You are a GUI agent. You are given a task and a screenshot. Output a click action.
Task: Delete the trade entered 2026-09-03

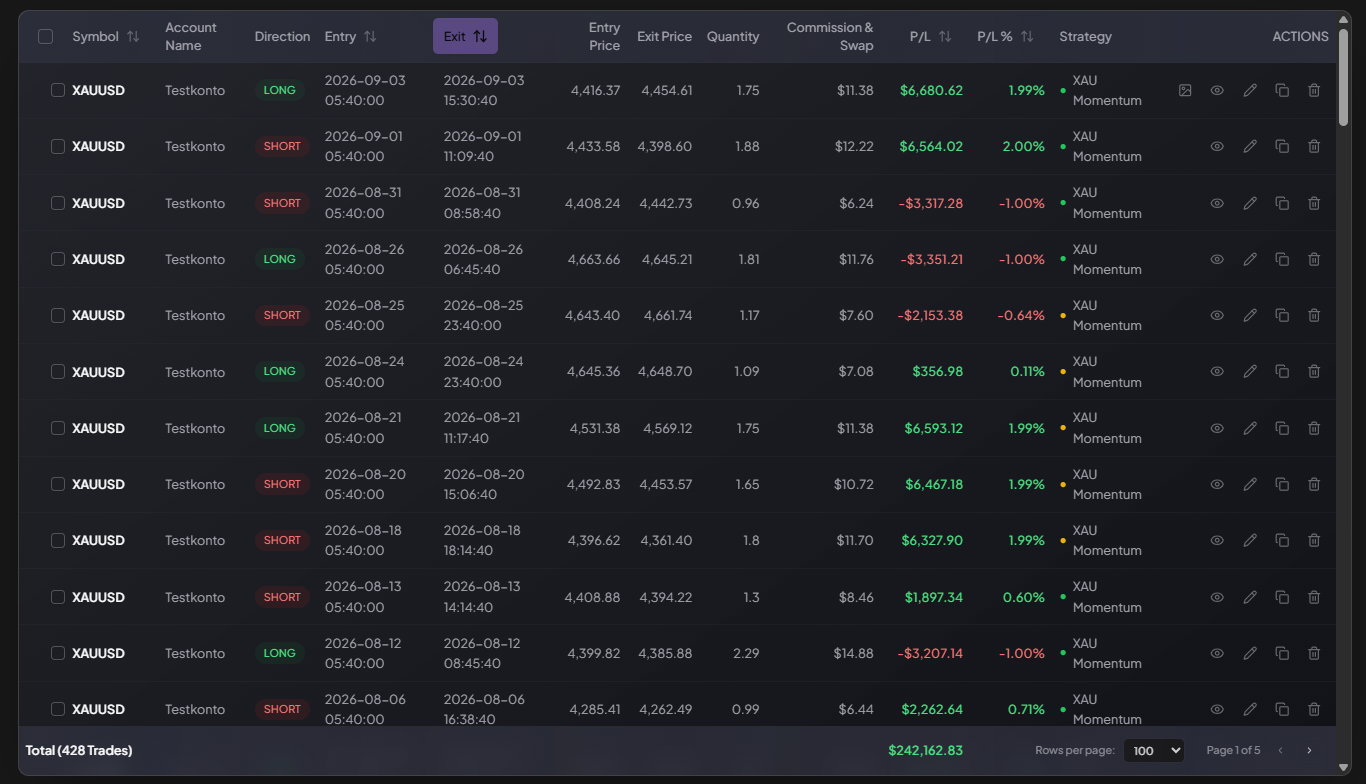coord(1314,90)
